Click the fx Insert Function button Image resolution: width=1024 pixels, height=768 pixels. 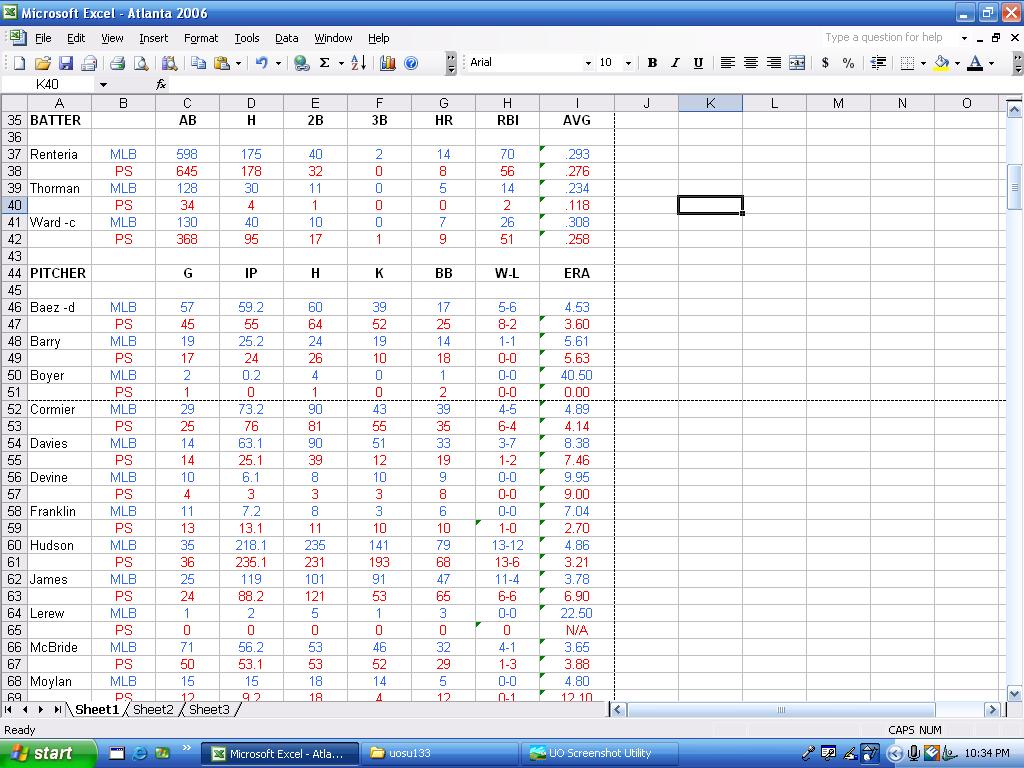tap(161, 84)
